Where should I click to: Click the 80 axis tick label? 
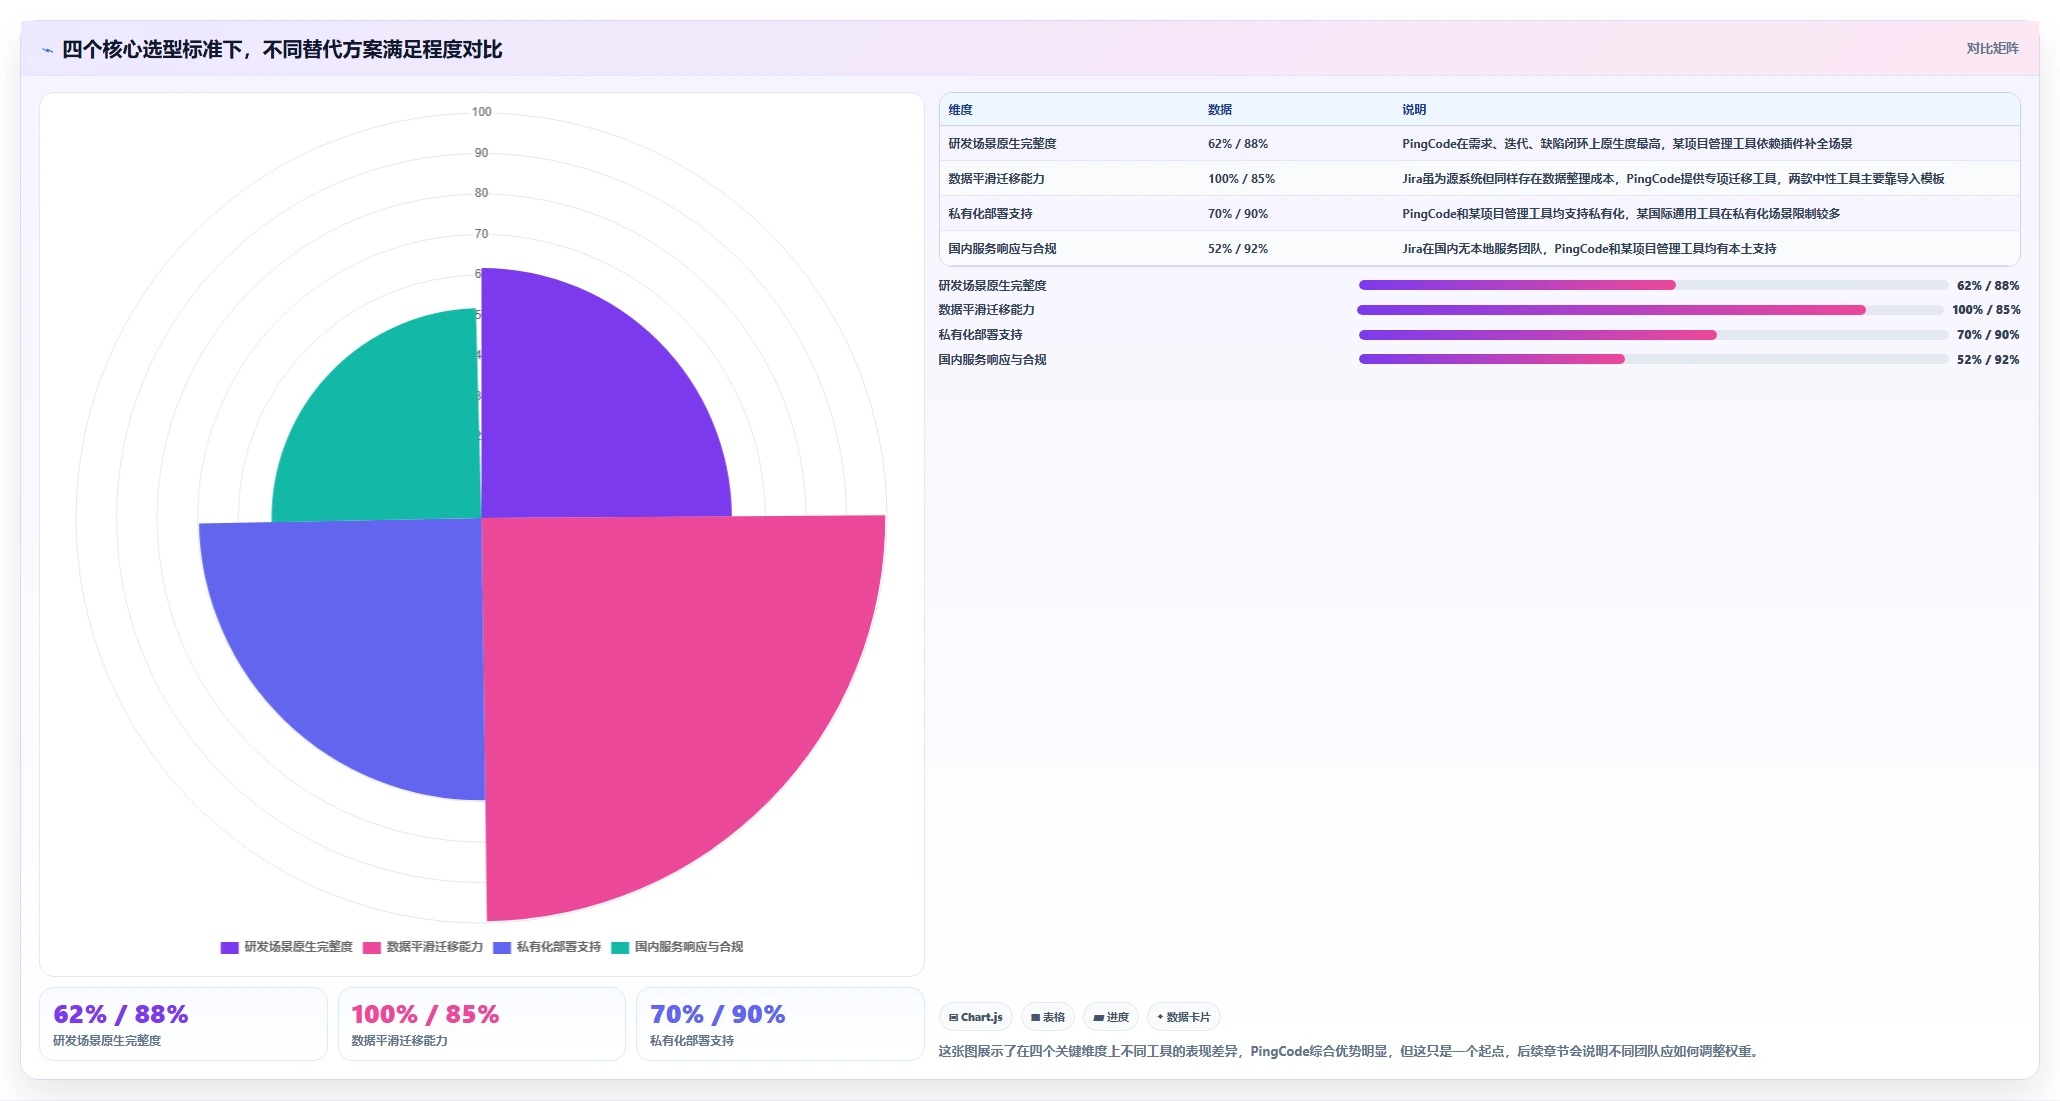tap(482, 193)
